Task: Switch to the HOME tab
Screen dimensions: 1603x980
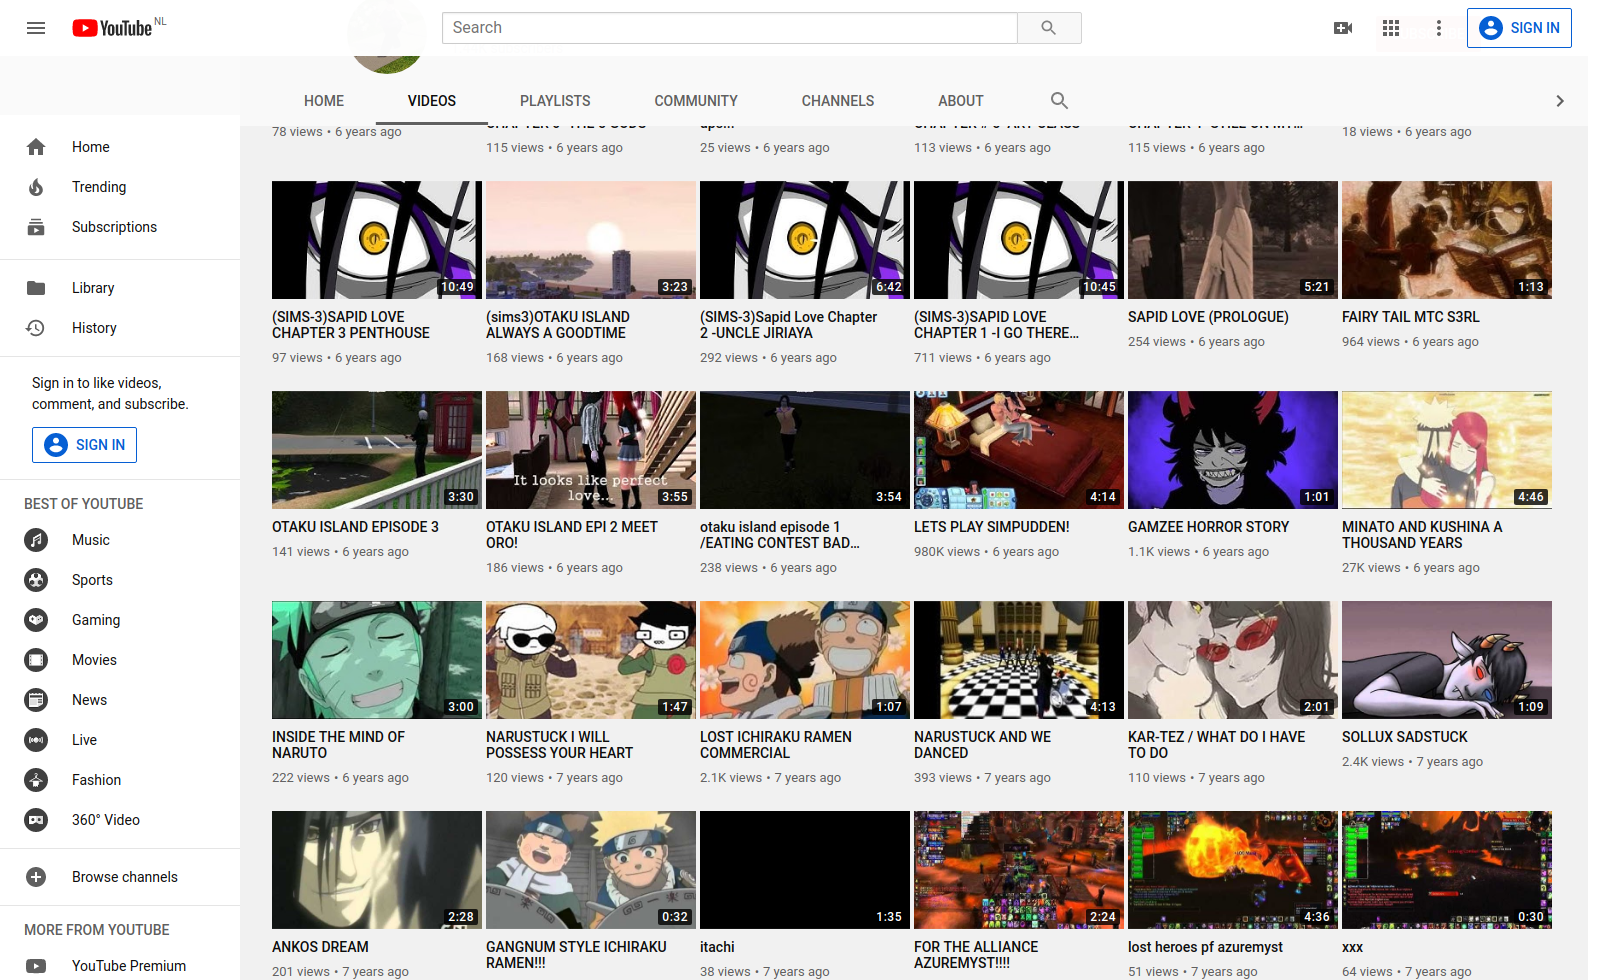Action: point(324,101)
